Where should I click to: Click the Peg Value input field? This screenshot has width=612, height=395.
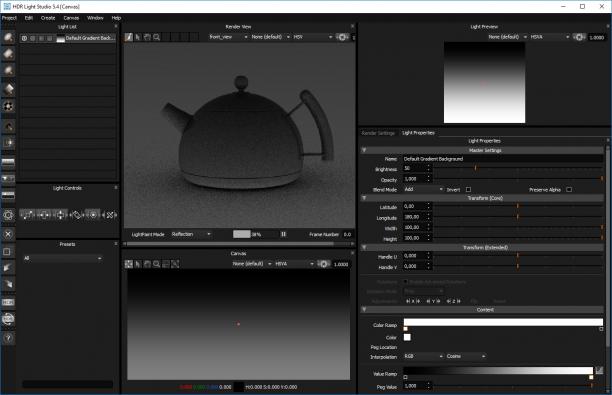415,386
